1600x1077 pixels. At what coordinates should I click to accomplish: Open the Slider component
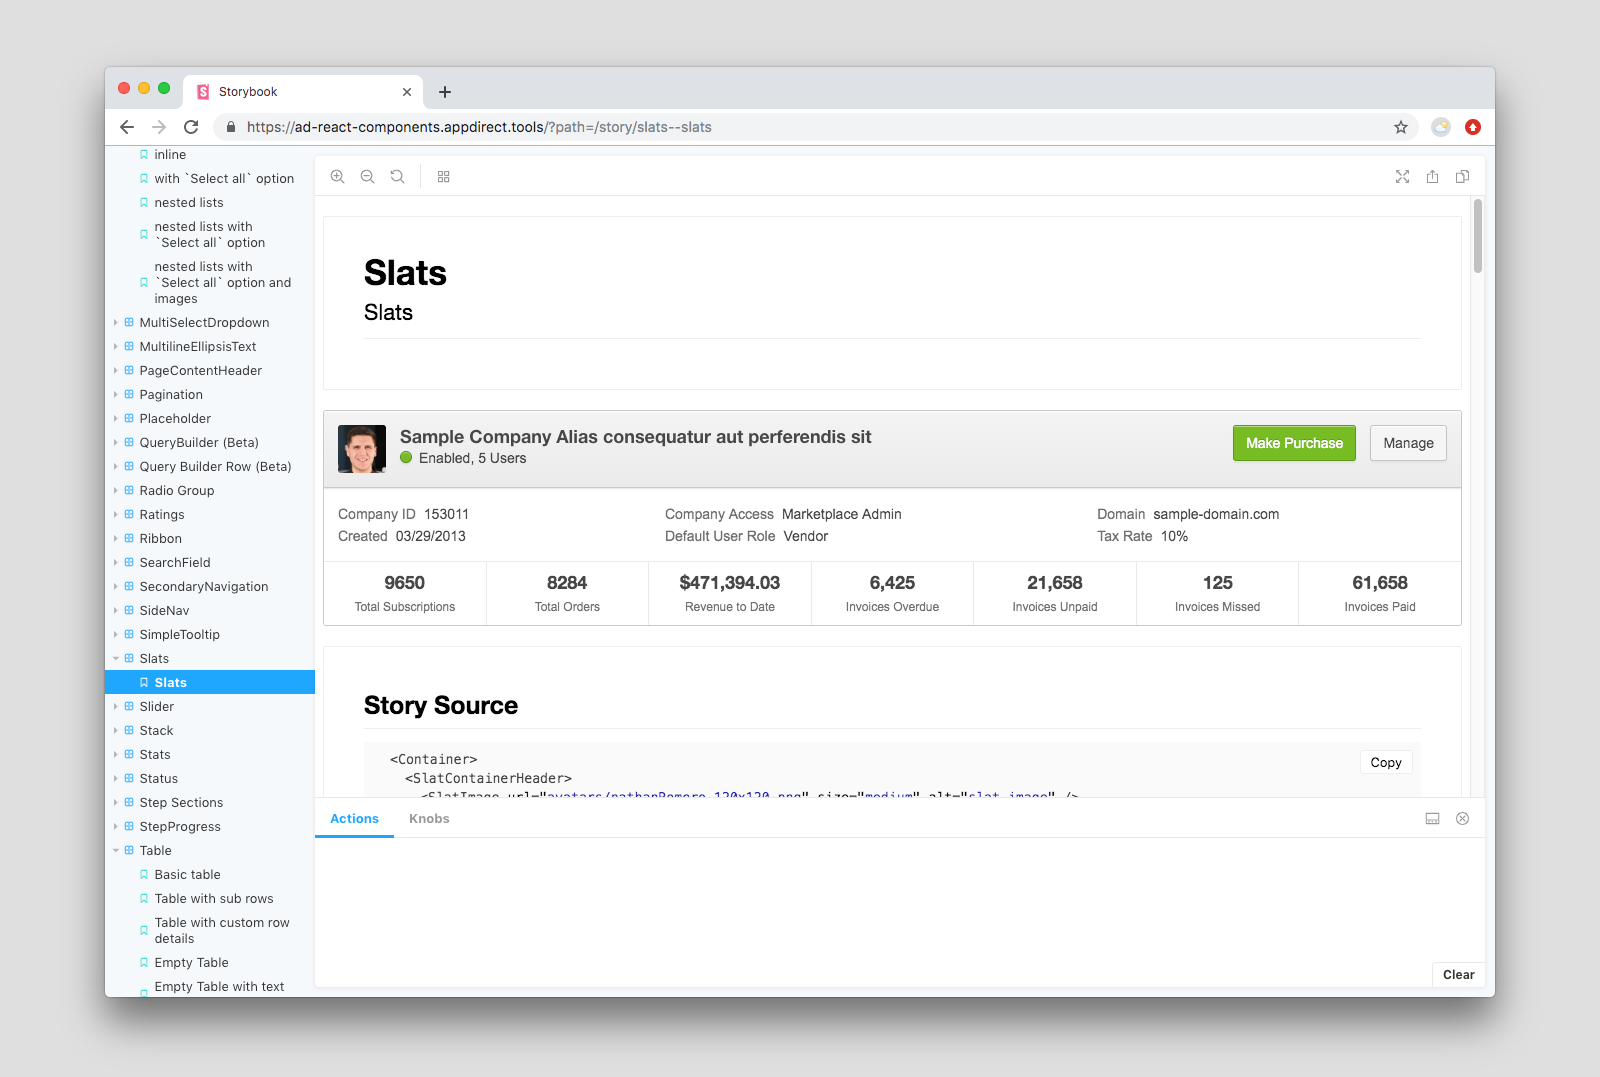157,706
